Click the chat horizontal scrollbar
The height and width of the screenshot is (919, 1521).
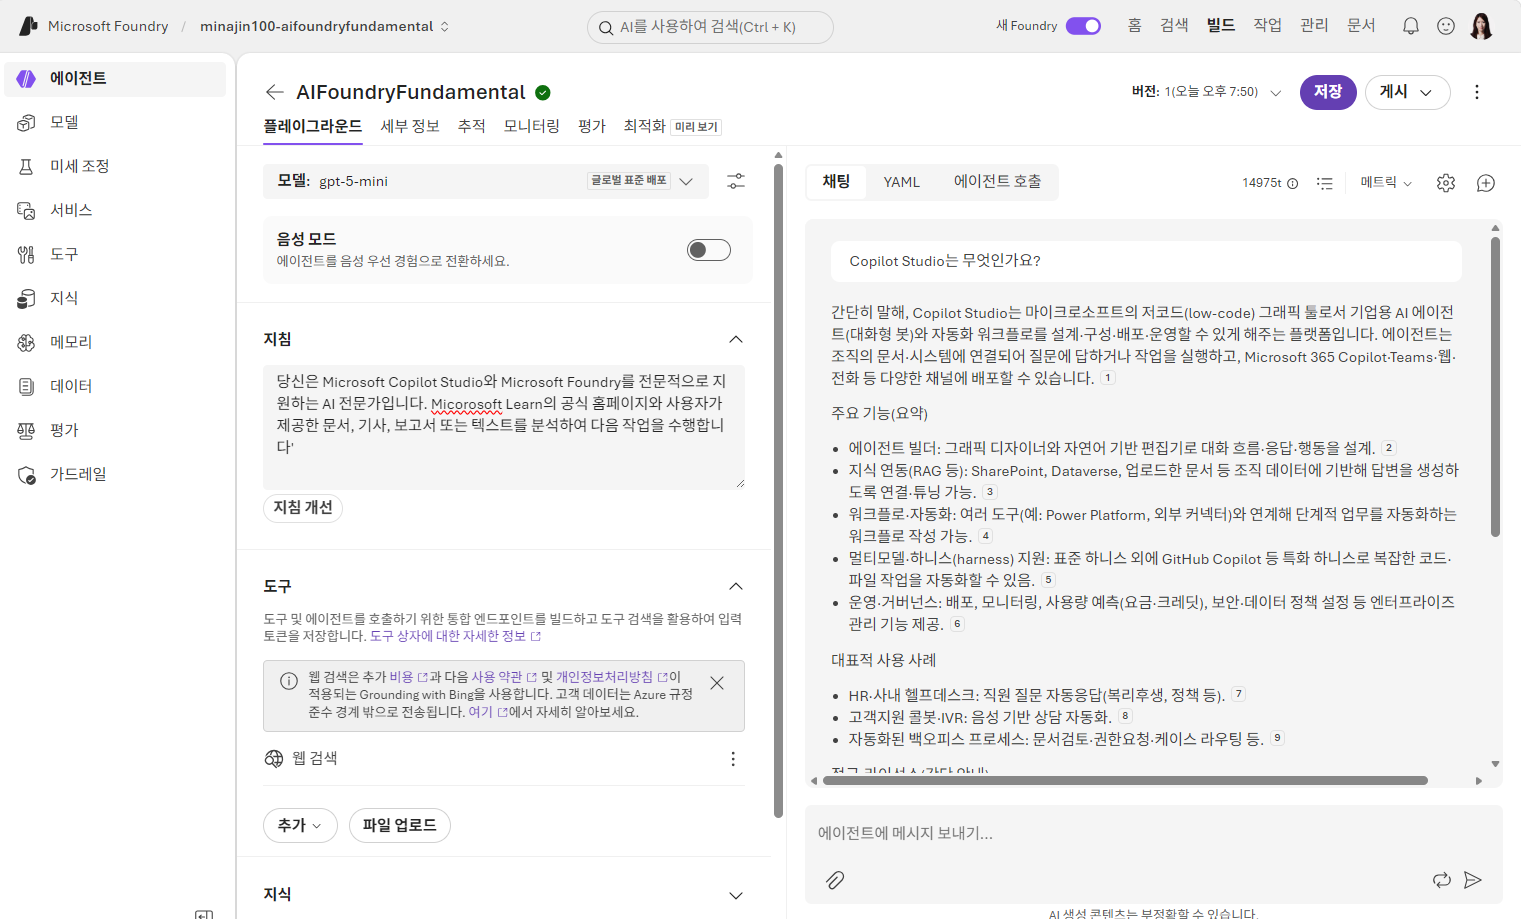point(1124,781)
